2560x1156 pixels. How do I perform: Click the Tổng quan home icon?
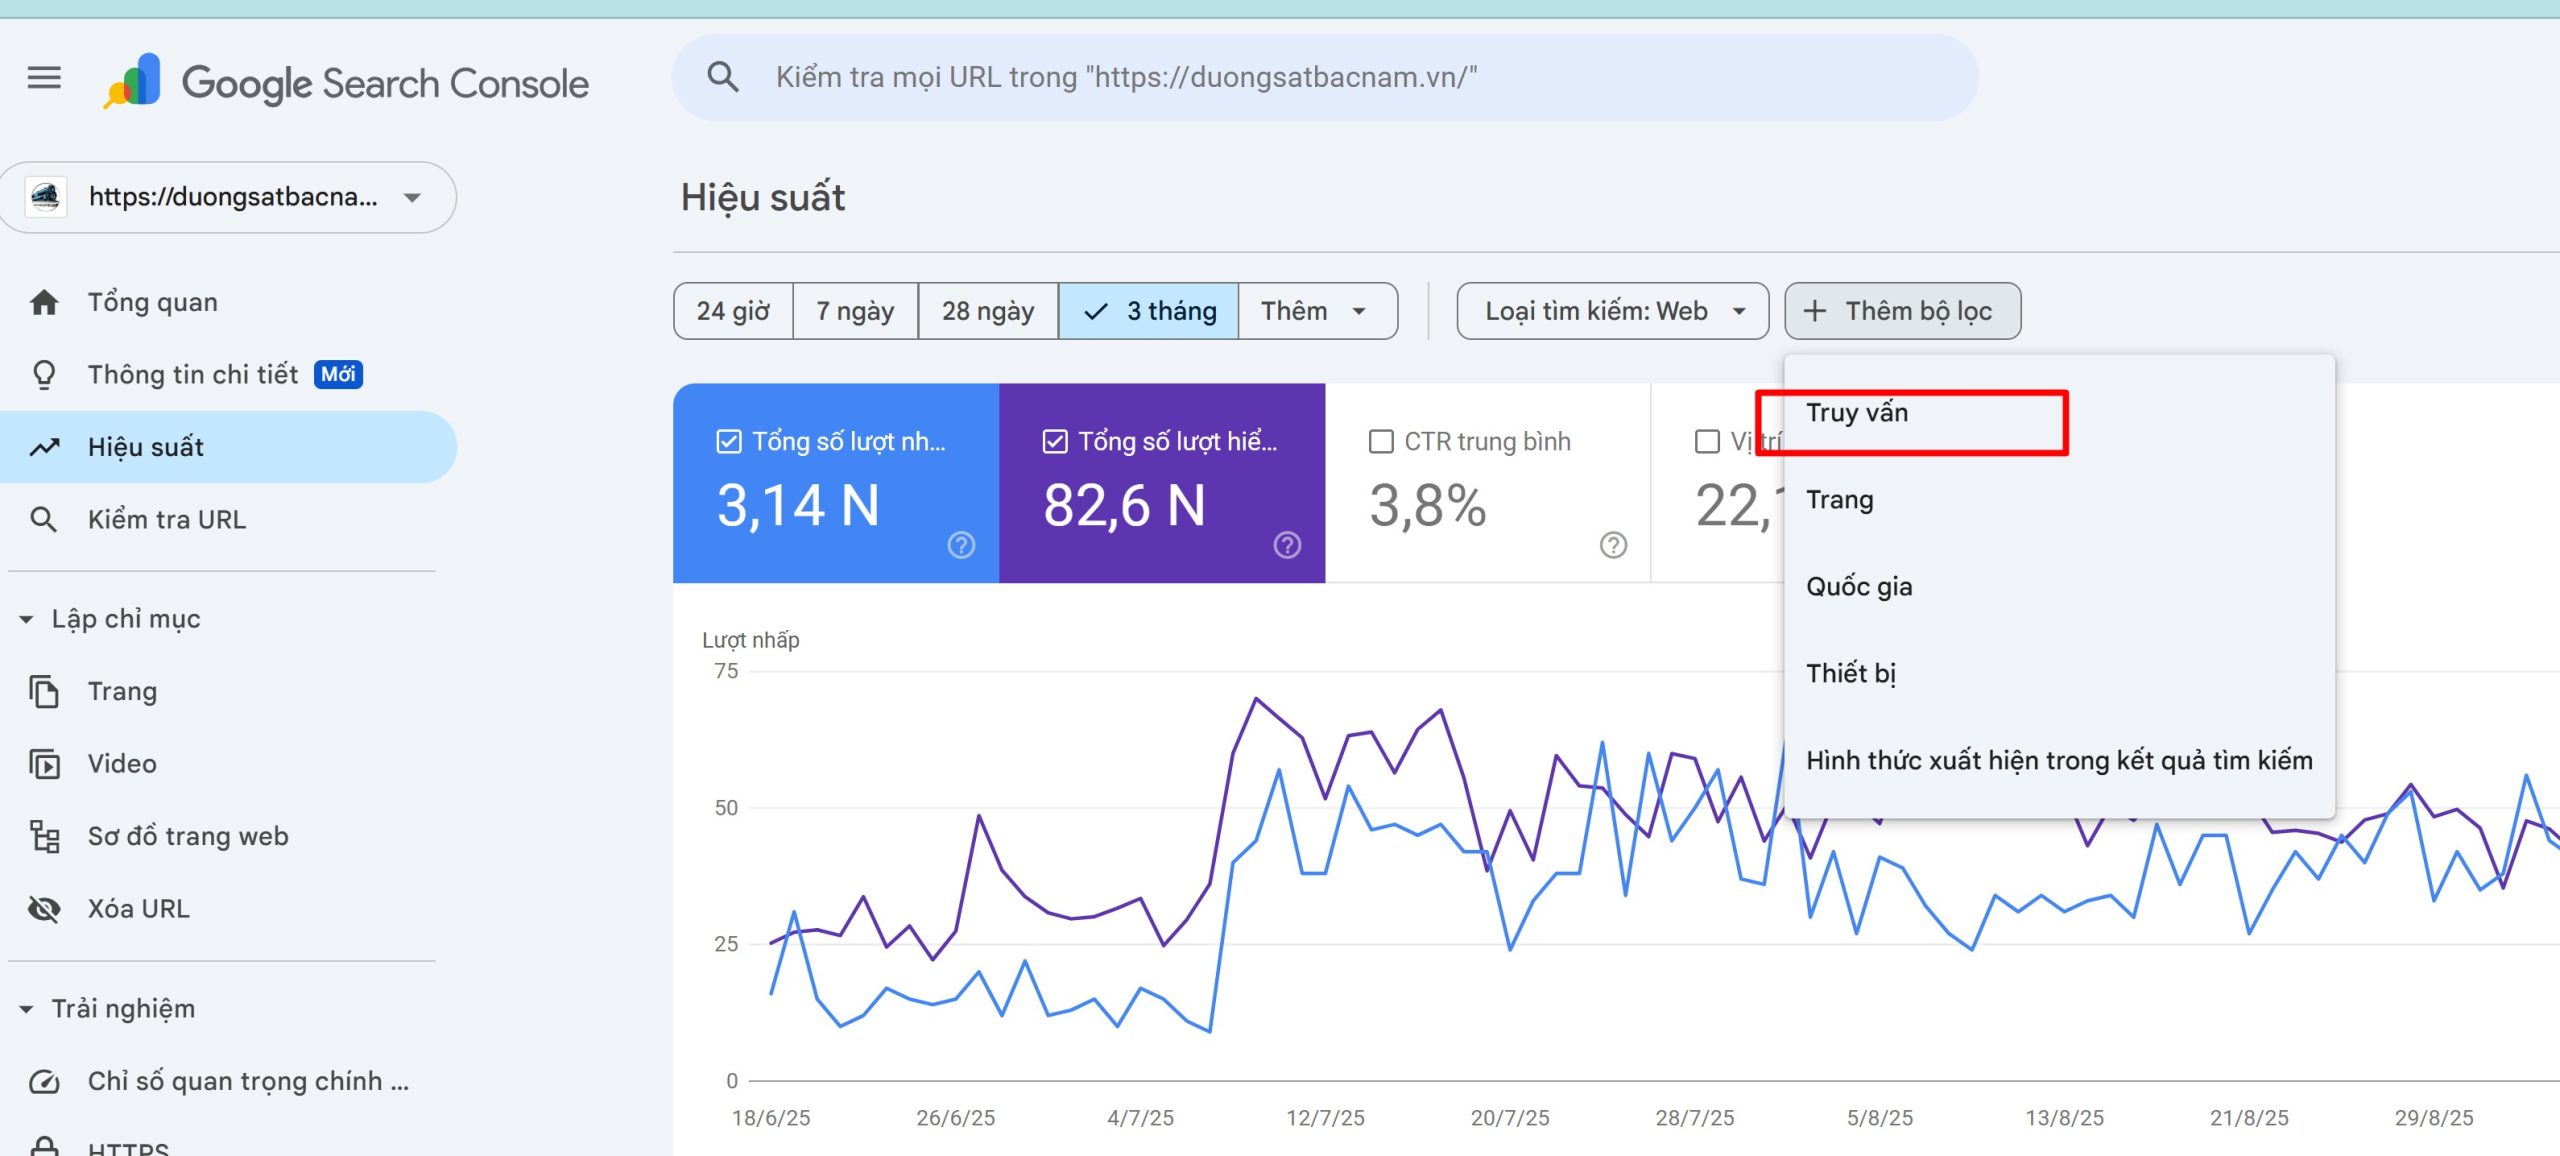coord(44,302)
